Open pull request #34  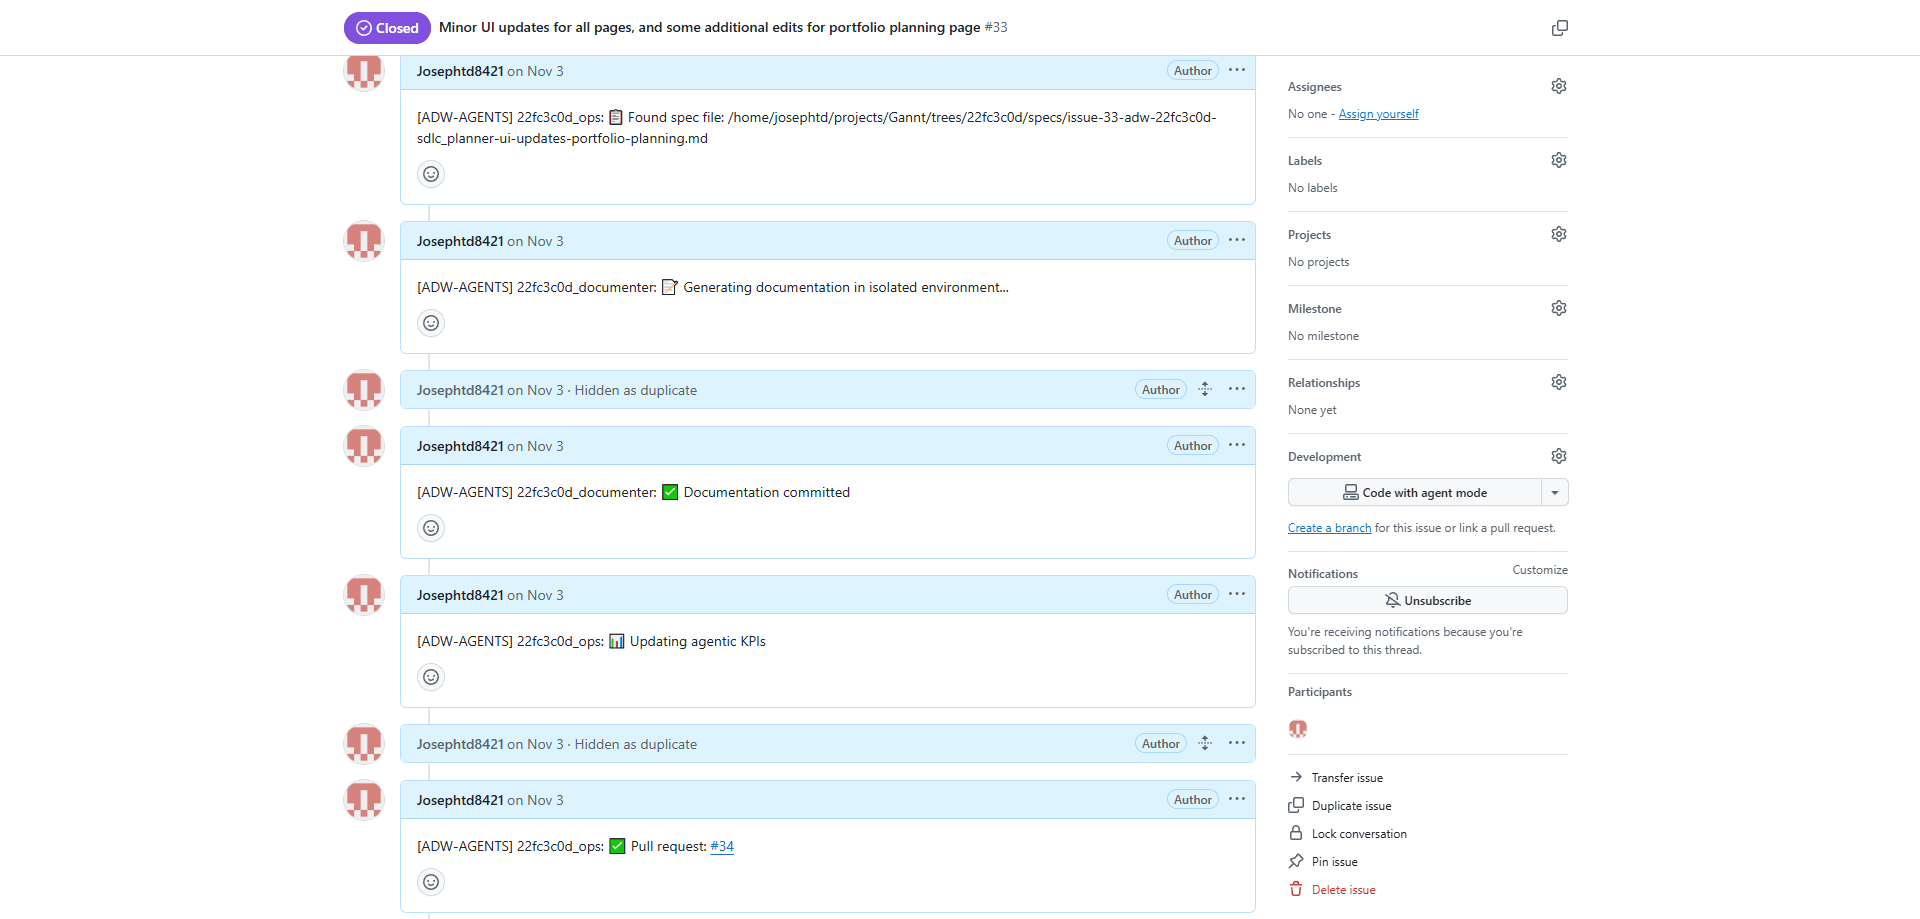(721, 846)
